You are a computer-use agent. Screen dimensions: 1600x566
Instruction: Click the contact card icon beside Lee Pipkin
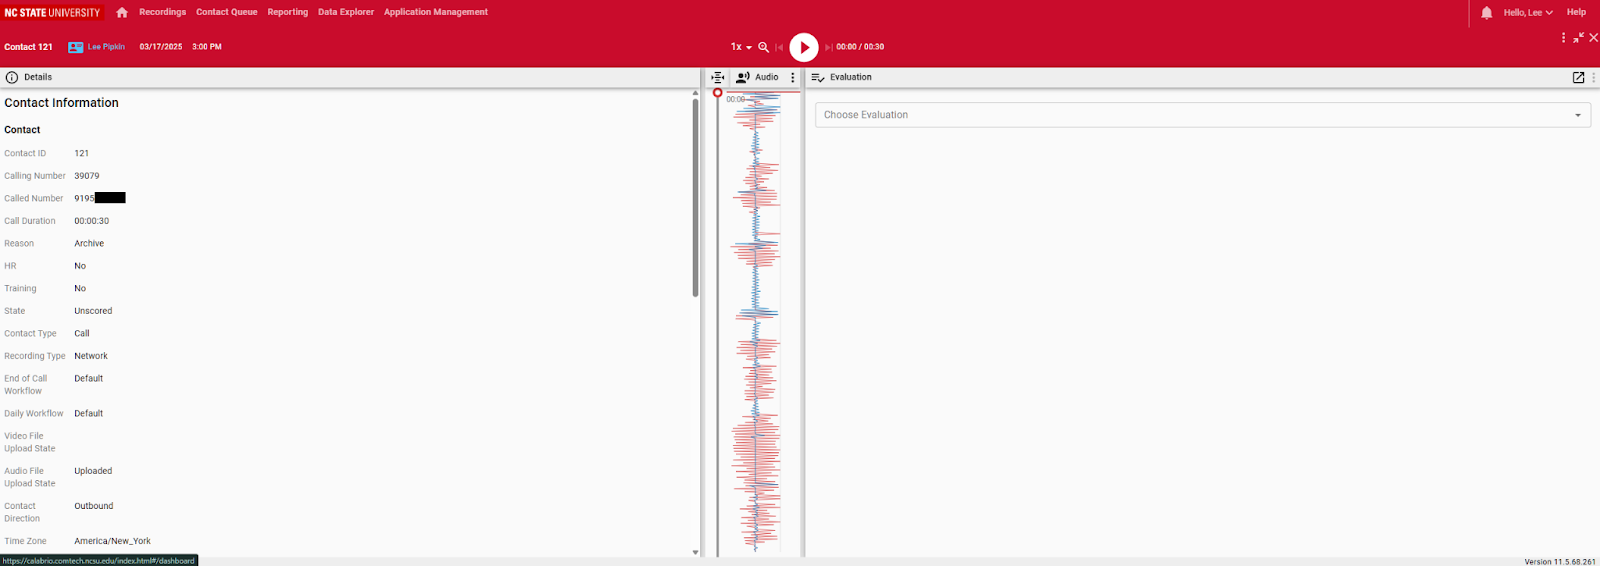[x=75, y=47]
